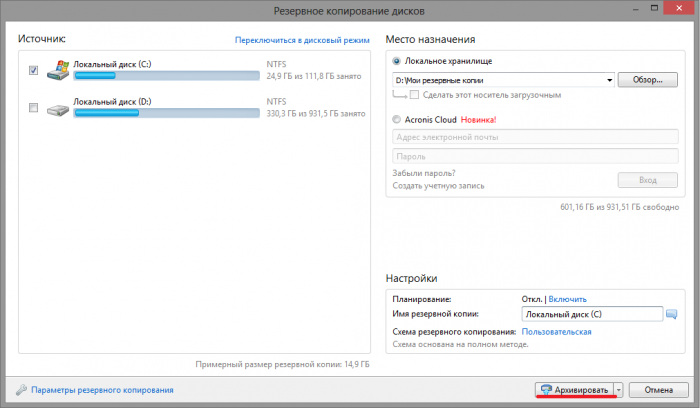The width and height of the screenshot is (700, 408).
Task: Click the wrench icon for backup options
Action: [21, 390]
